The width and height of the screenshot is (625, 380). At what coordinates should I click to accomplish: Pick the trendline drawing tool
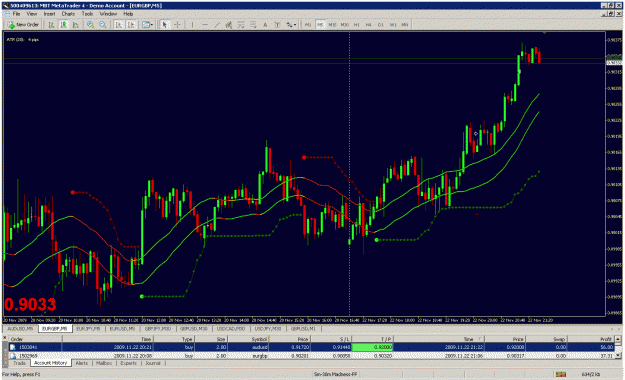216,25
